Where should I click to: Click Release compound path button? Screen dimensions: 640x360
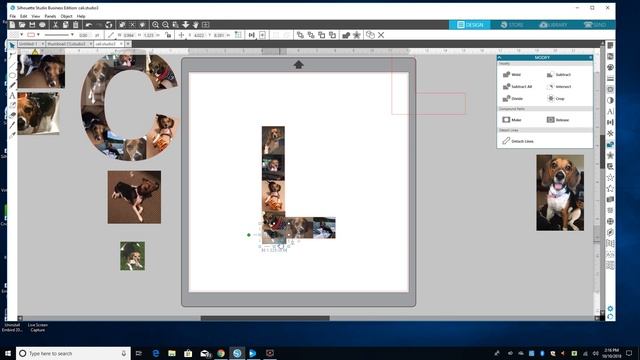click(x=558, y=120)
